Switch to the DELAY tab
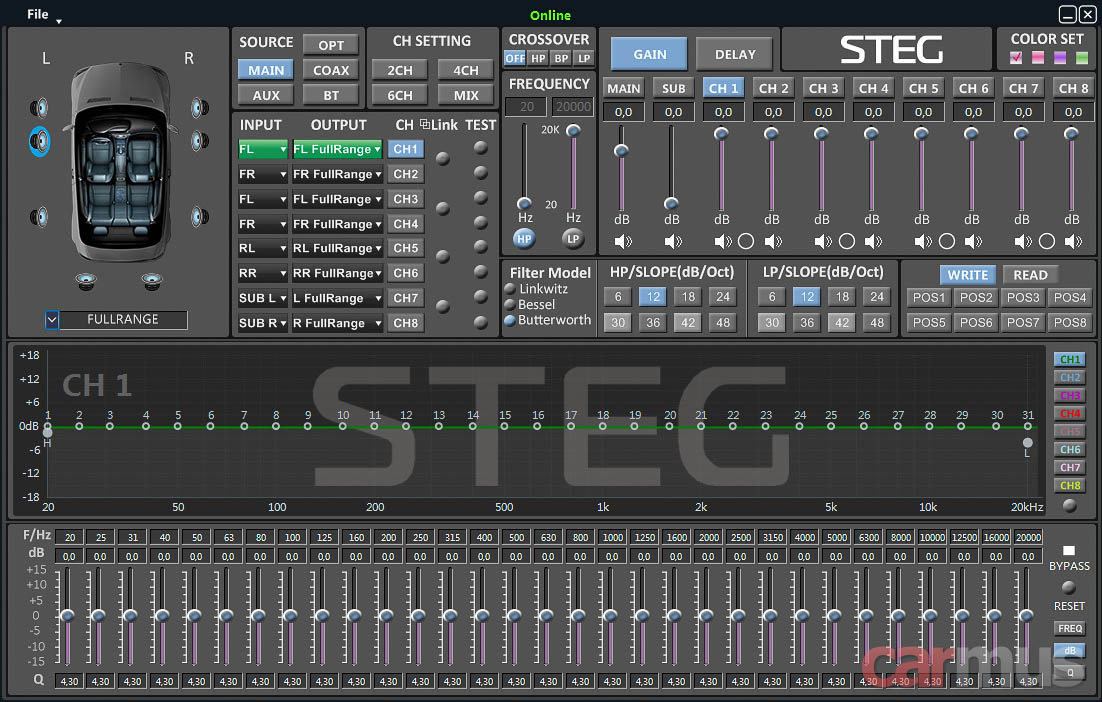 735,54
